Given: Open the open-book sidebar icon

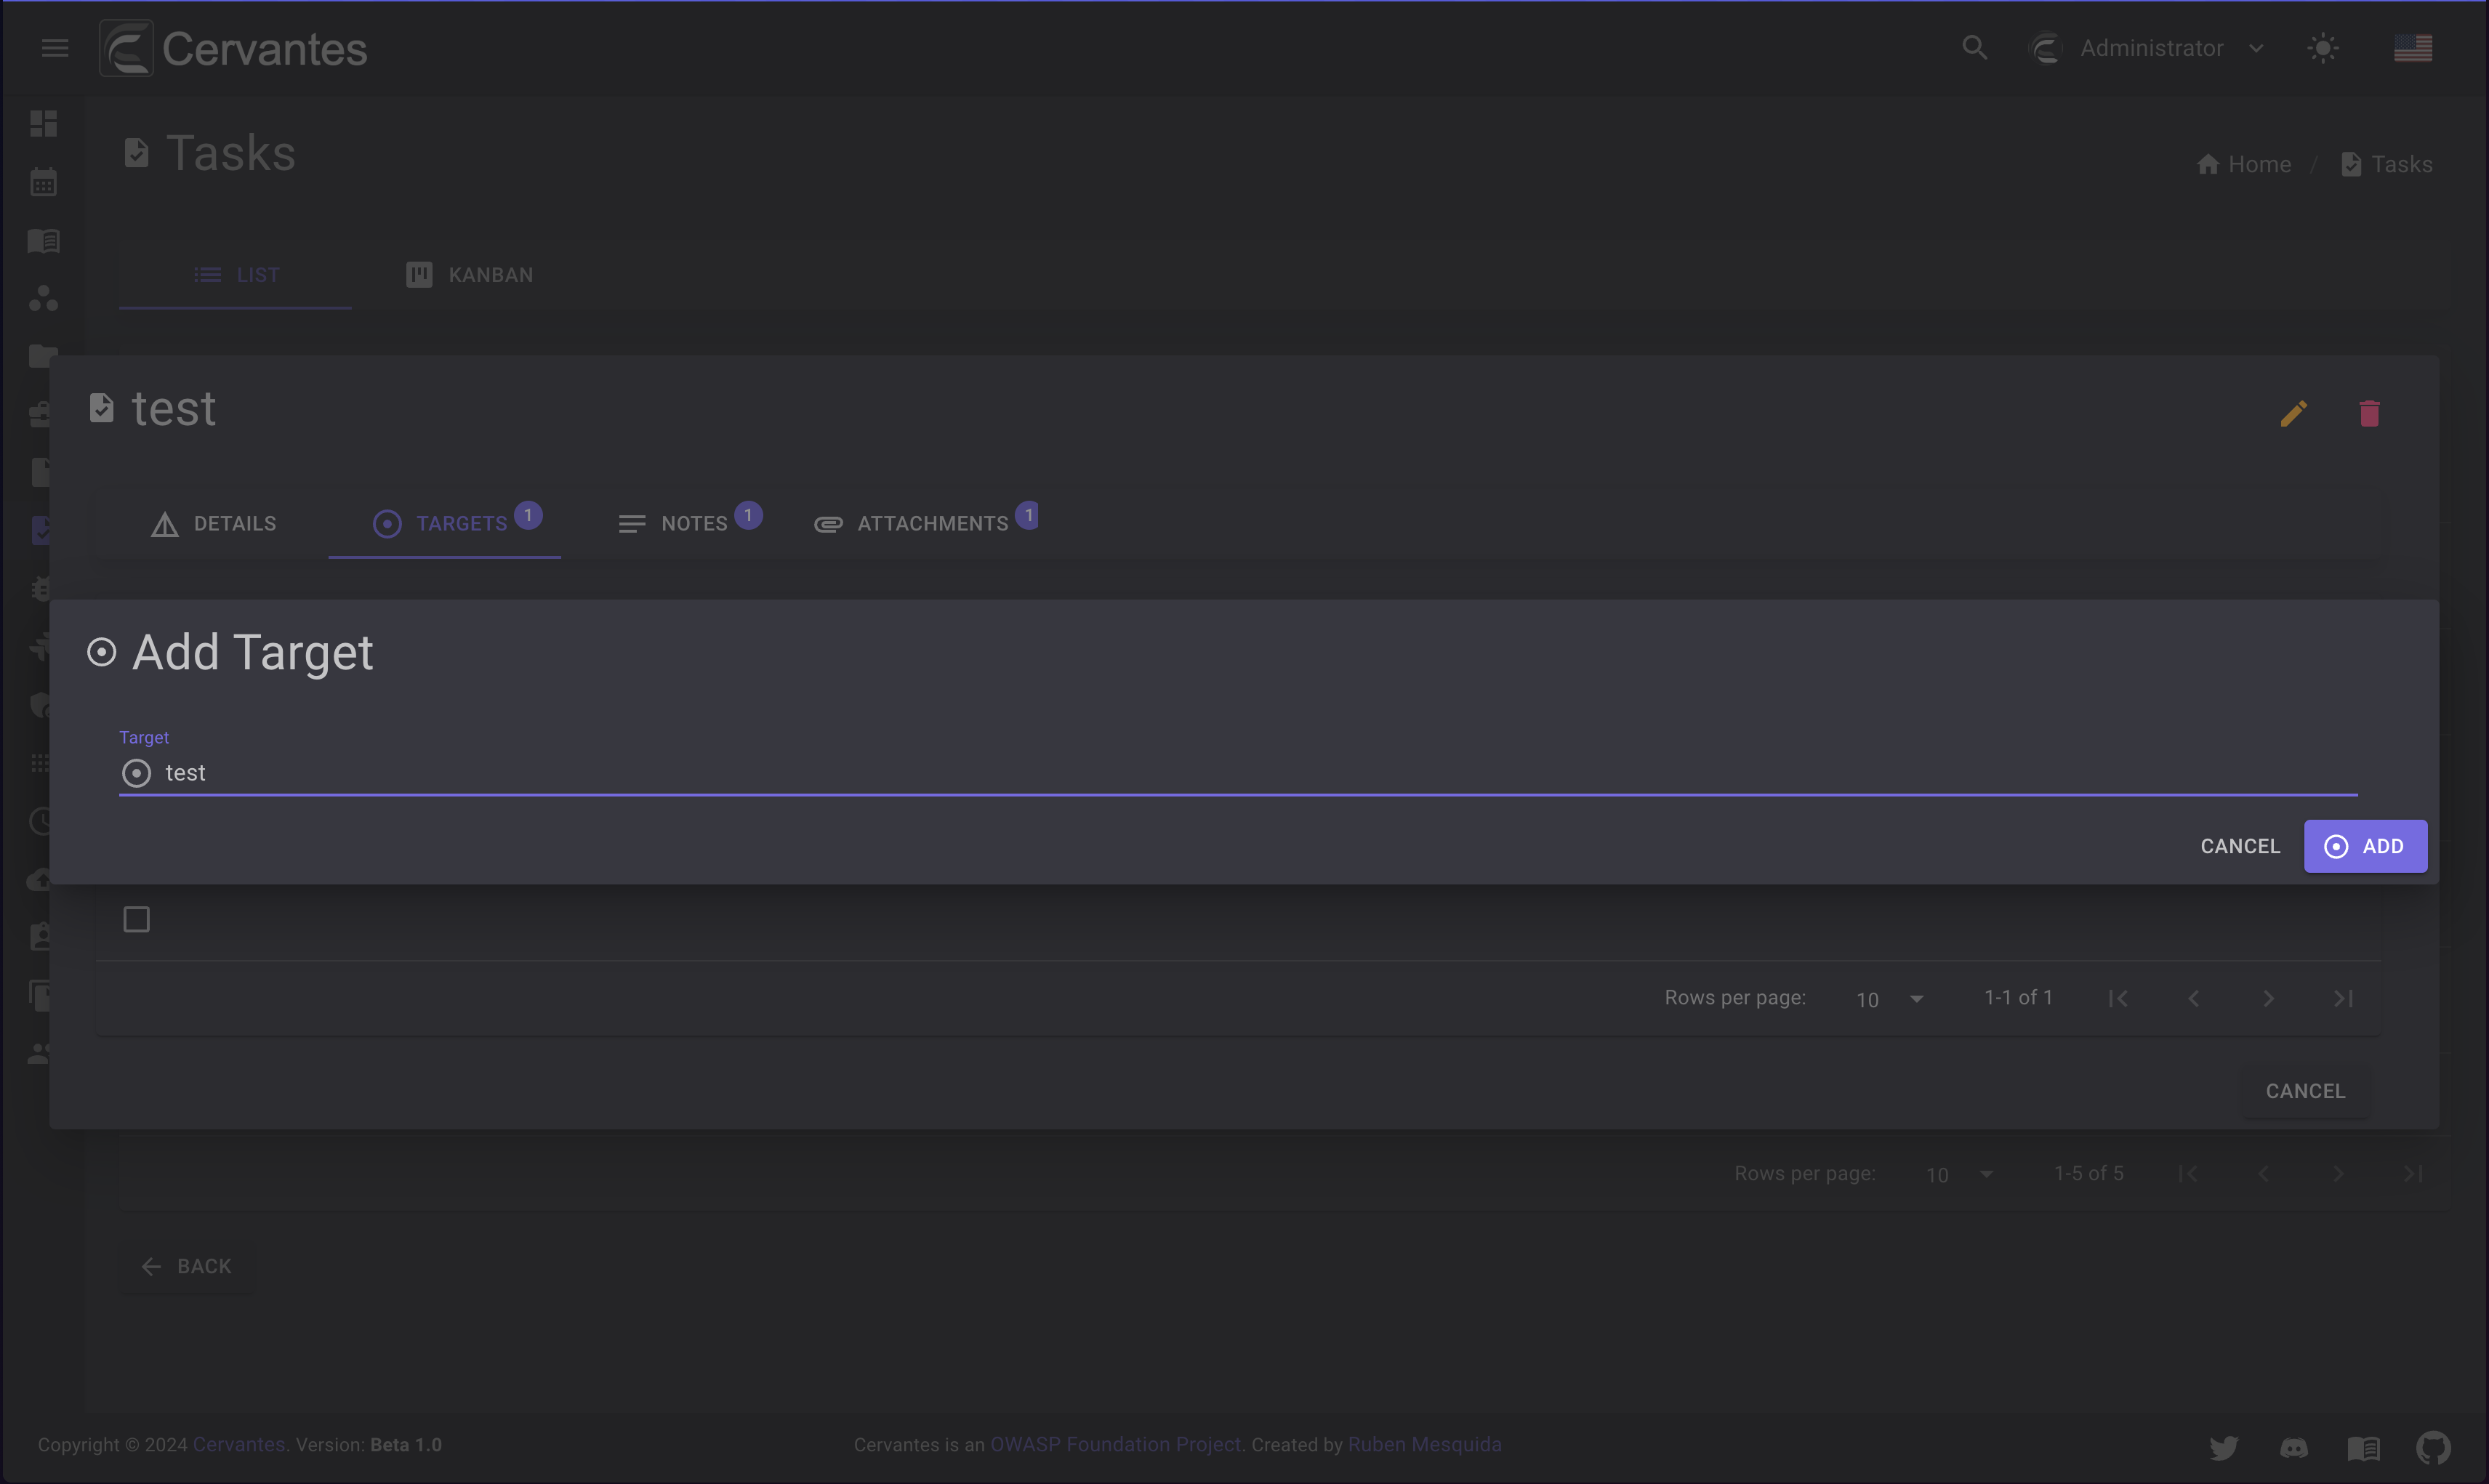Looking at the screenshot, I should coord(44,240).
